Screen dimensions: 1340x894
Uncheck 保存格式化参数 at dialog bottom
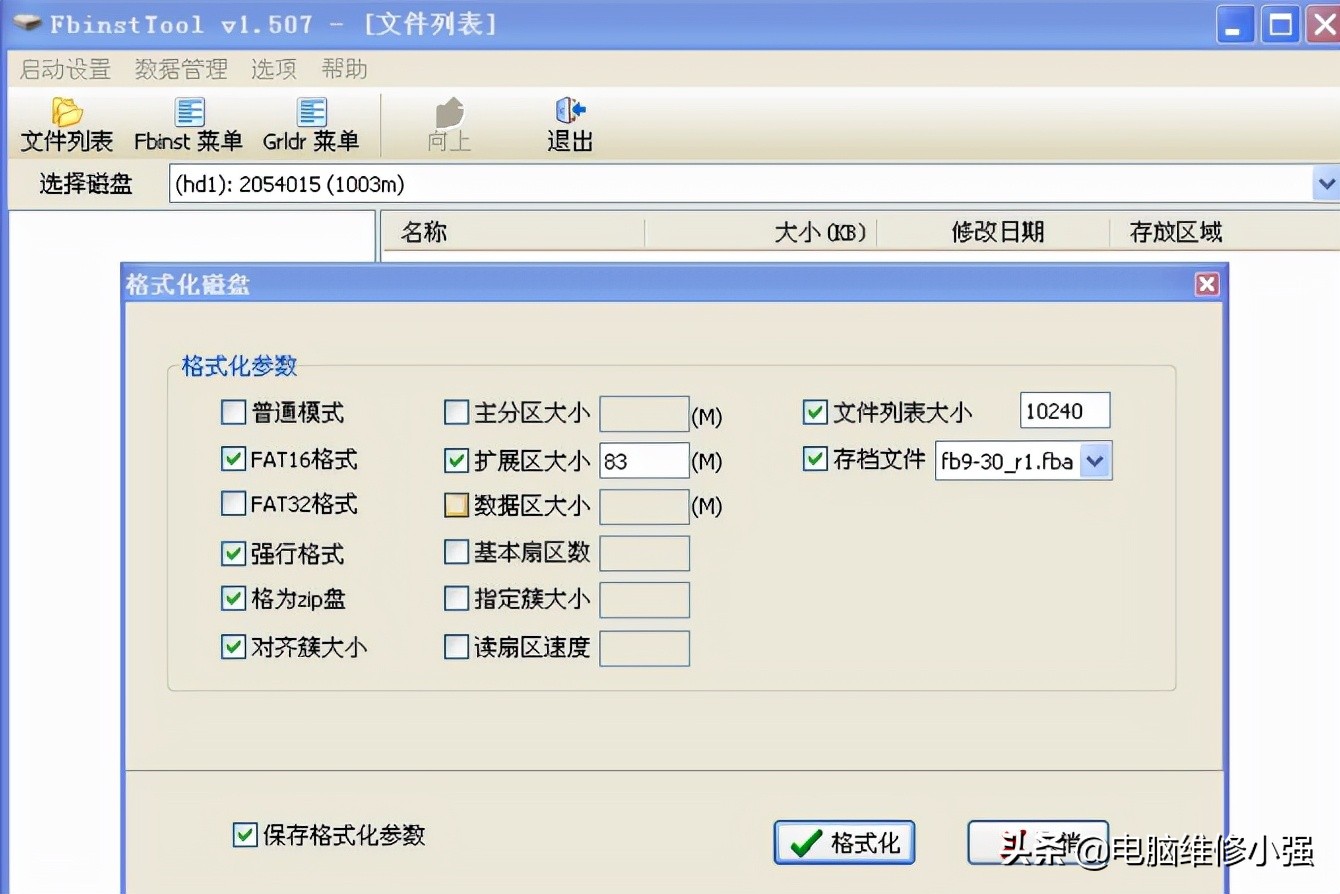coord(244,834)
